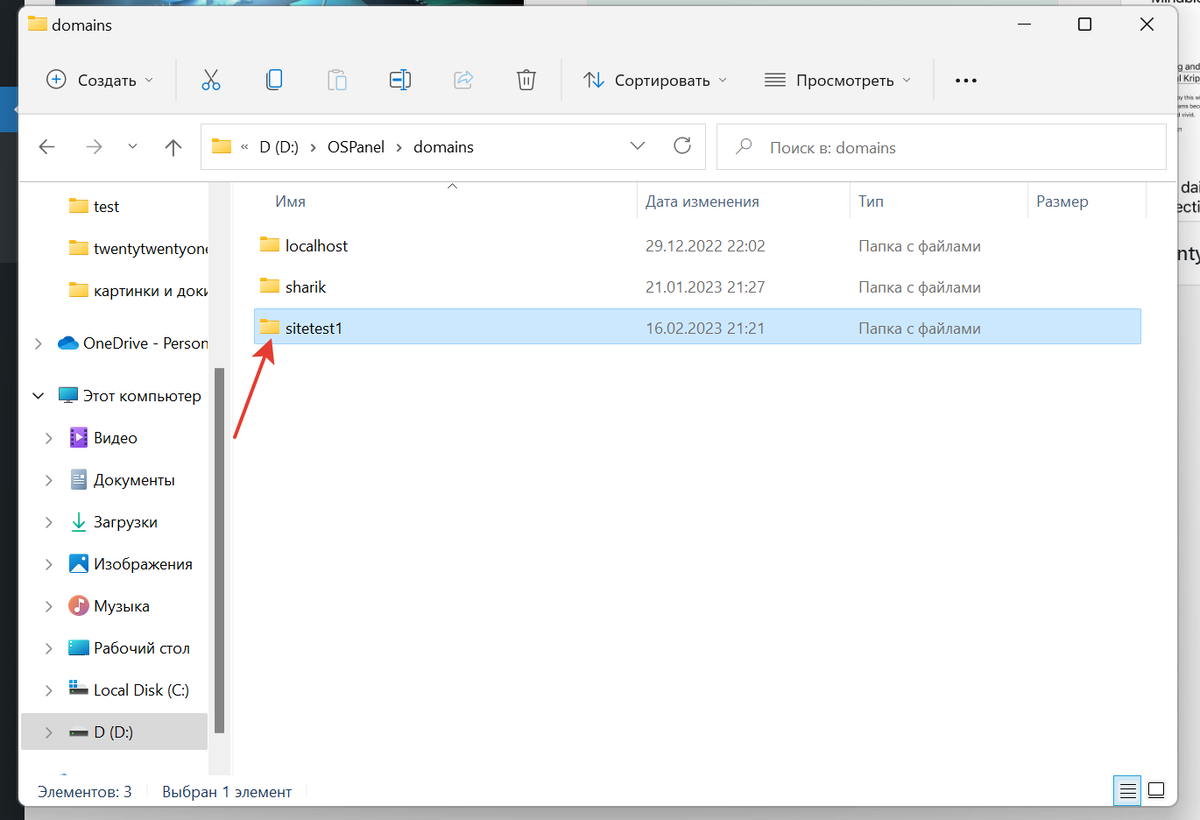This screenshot has width=1200, height=820.
Task: Click the date 21.01.2023 21:27
Action: click(x=705, y=287)
